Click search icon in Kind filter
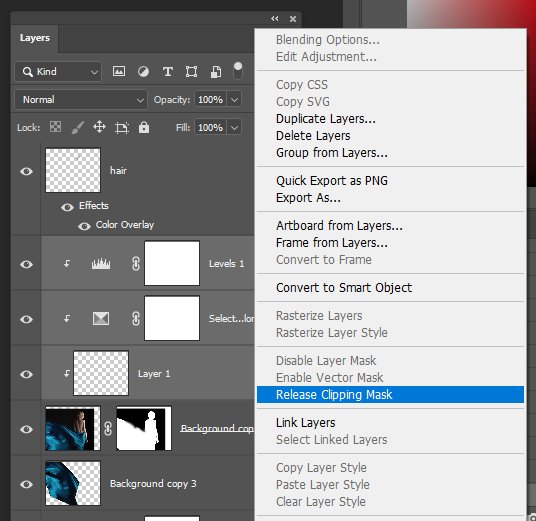The image size is (536, 521). [x=27, y=72]
